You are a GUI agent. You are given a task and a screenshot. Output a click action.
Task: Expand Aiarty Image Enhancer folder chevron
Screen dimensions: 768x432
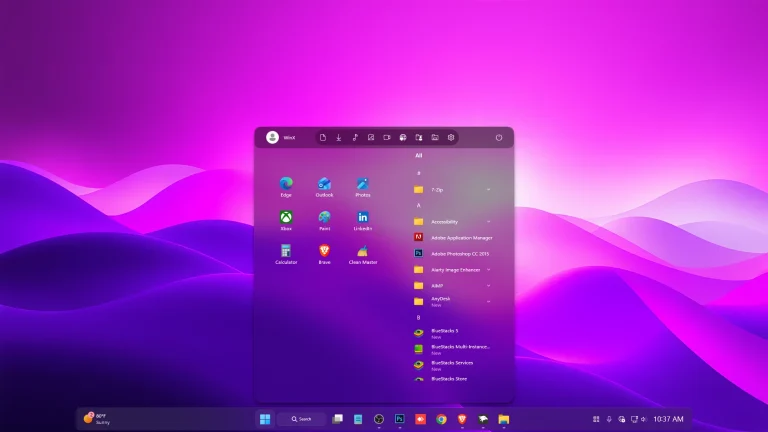(x=488, y=270)
